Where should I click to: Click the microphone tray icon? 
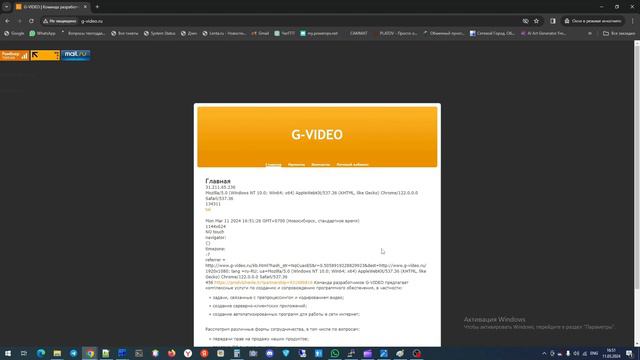click(568, 353)
